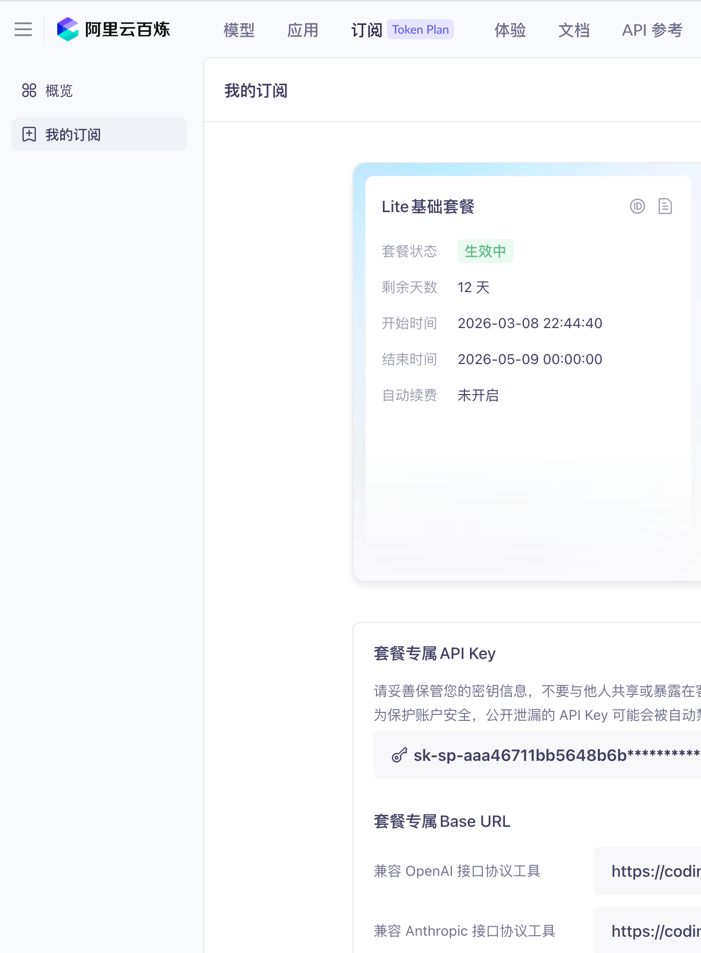
Task: Click the Lite基础套餐 card title
Action: pos(428,207)
